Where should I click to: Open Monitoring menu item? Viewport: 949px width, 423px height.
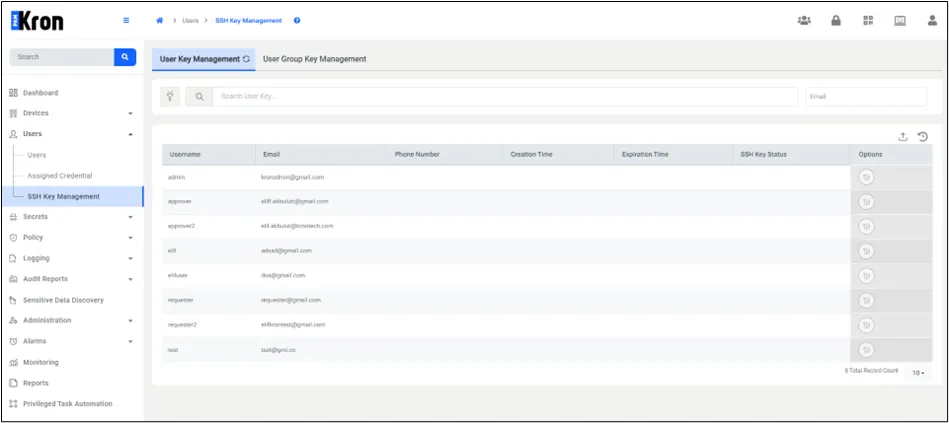pos(41,362)
